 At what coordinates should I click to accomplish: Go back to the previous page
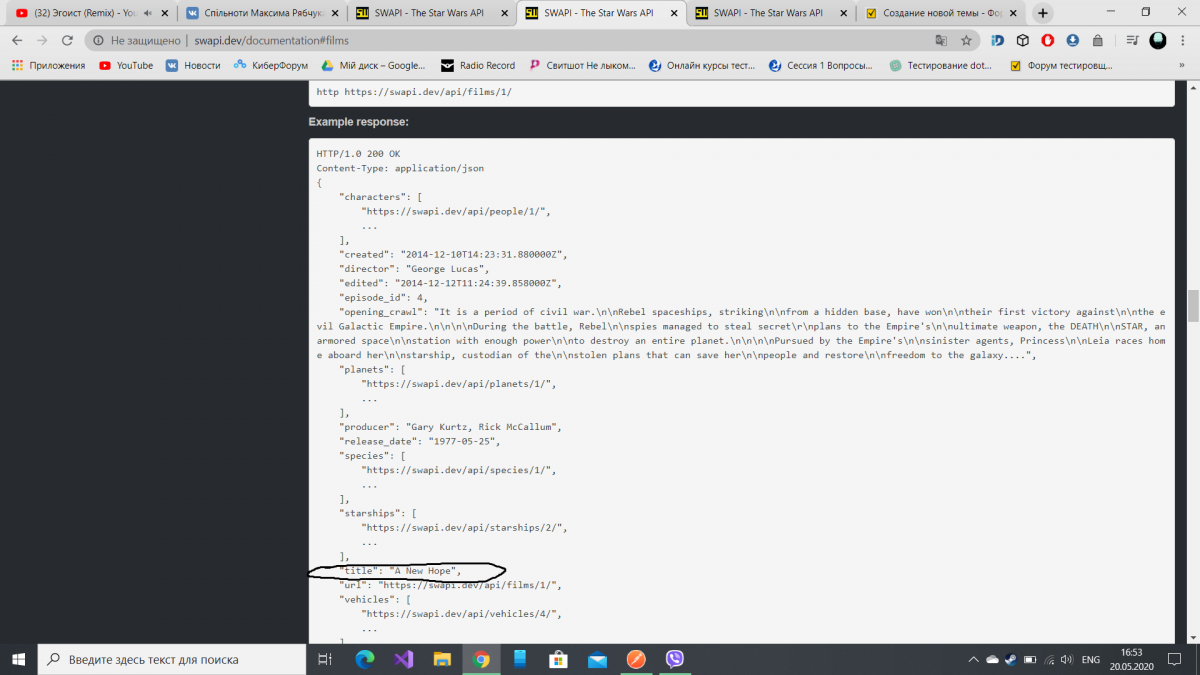pos(17,40)
